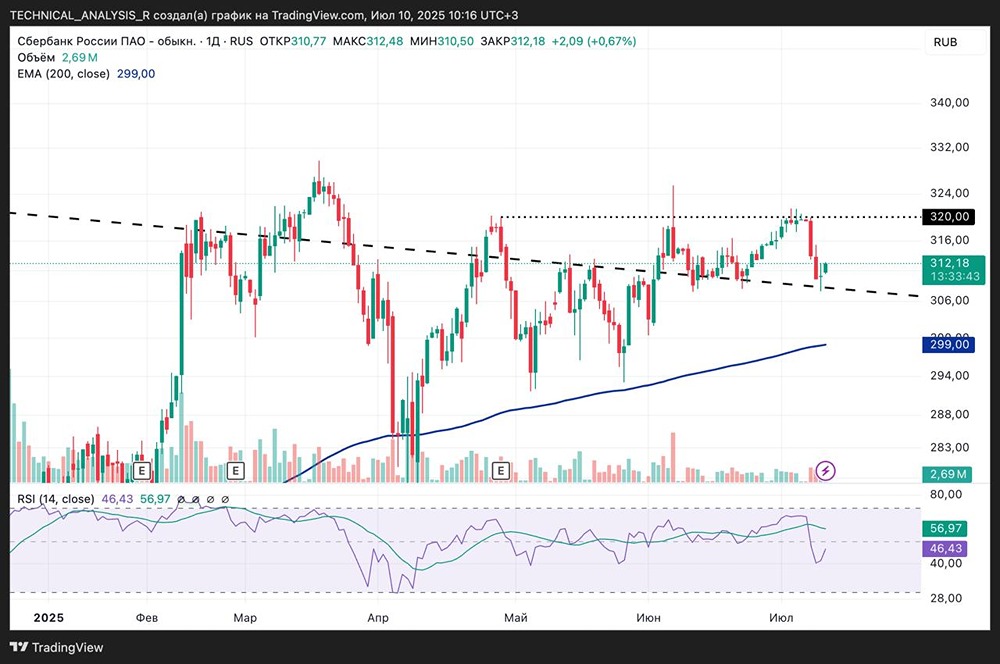The image size is (1000, 664).
Task: Click the EMA (200, close) indicator legend
Action: point(63,74)
